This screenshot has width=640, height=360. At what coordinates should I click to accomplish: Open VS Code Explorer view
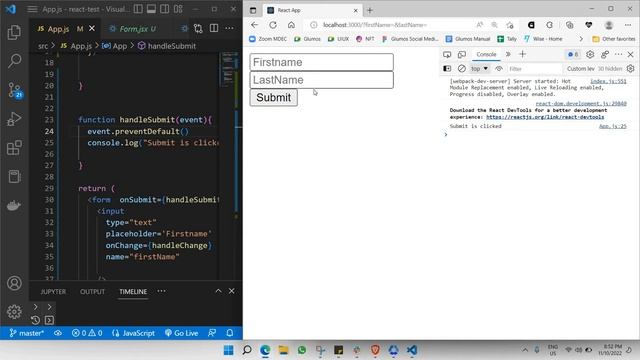[x=14, y=32]
